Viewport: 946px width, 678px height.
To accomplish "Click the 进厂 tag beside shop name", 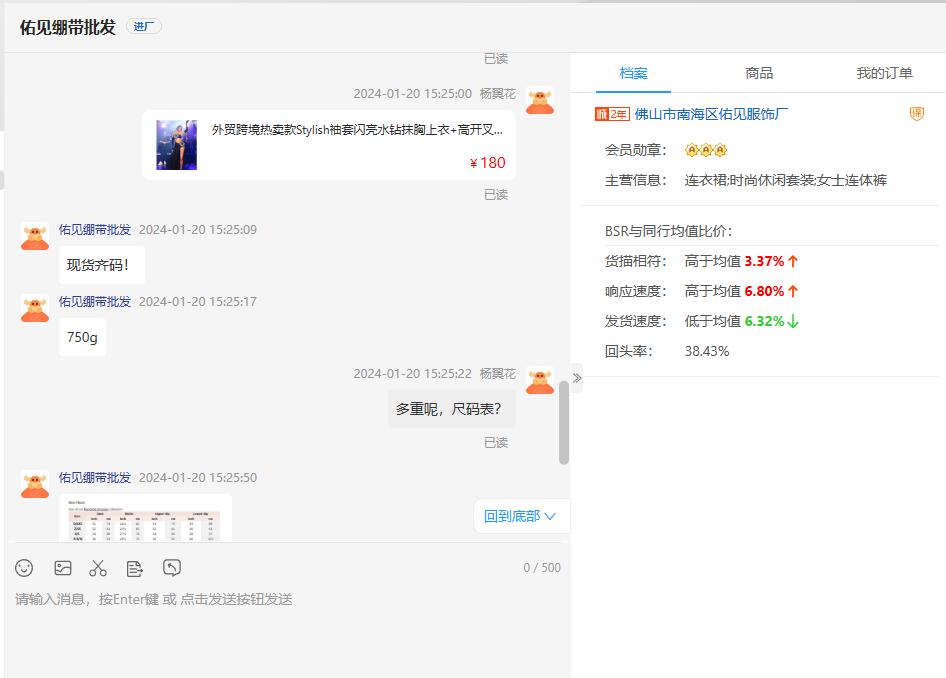I will (143, 26).
